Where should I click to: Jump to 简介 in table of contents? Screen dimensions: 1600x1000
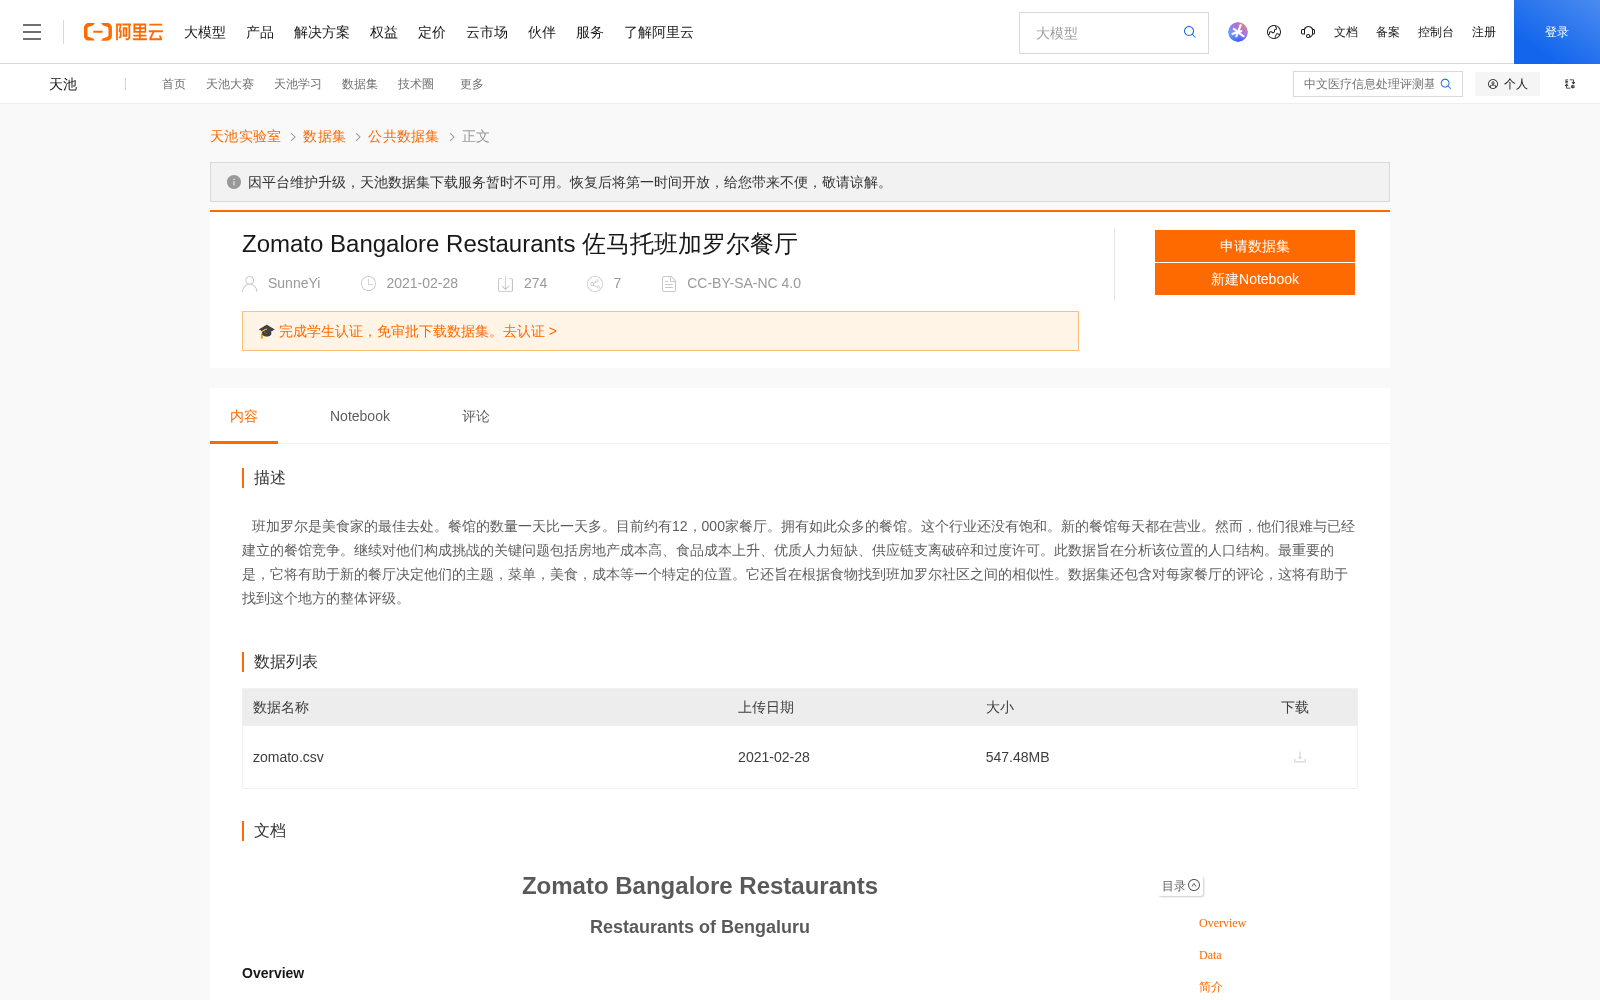click(x=1211, y=987)
